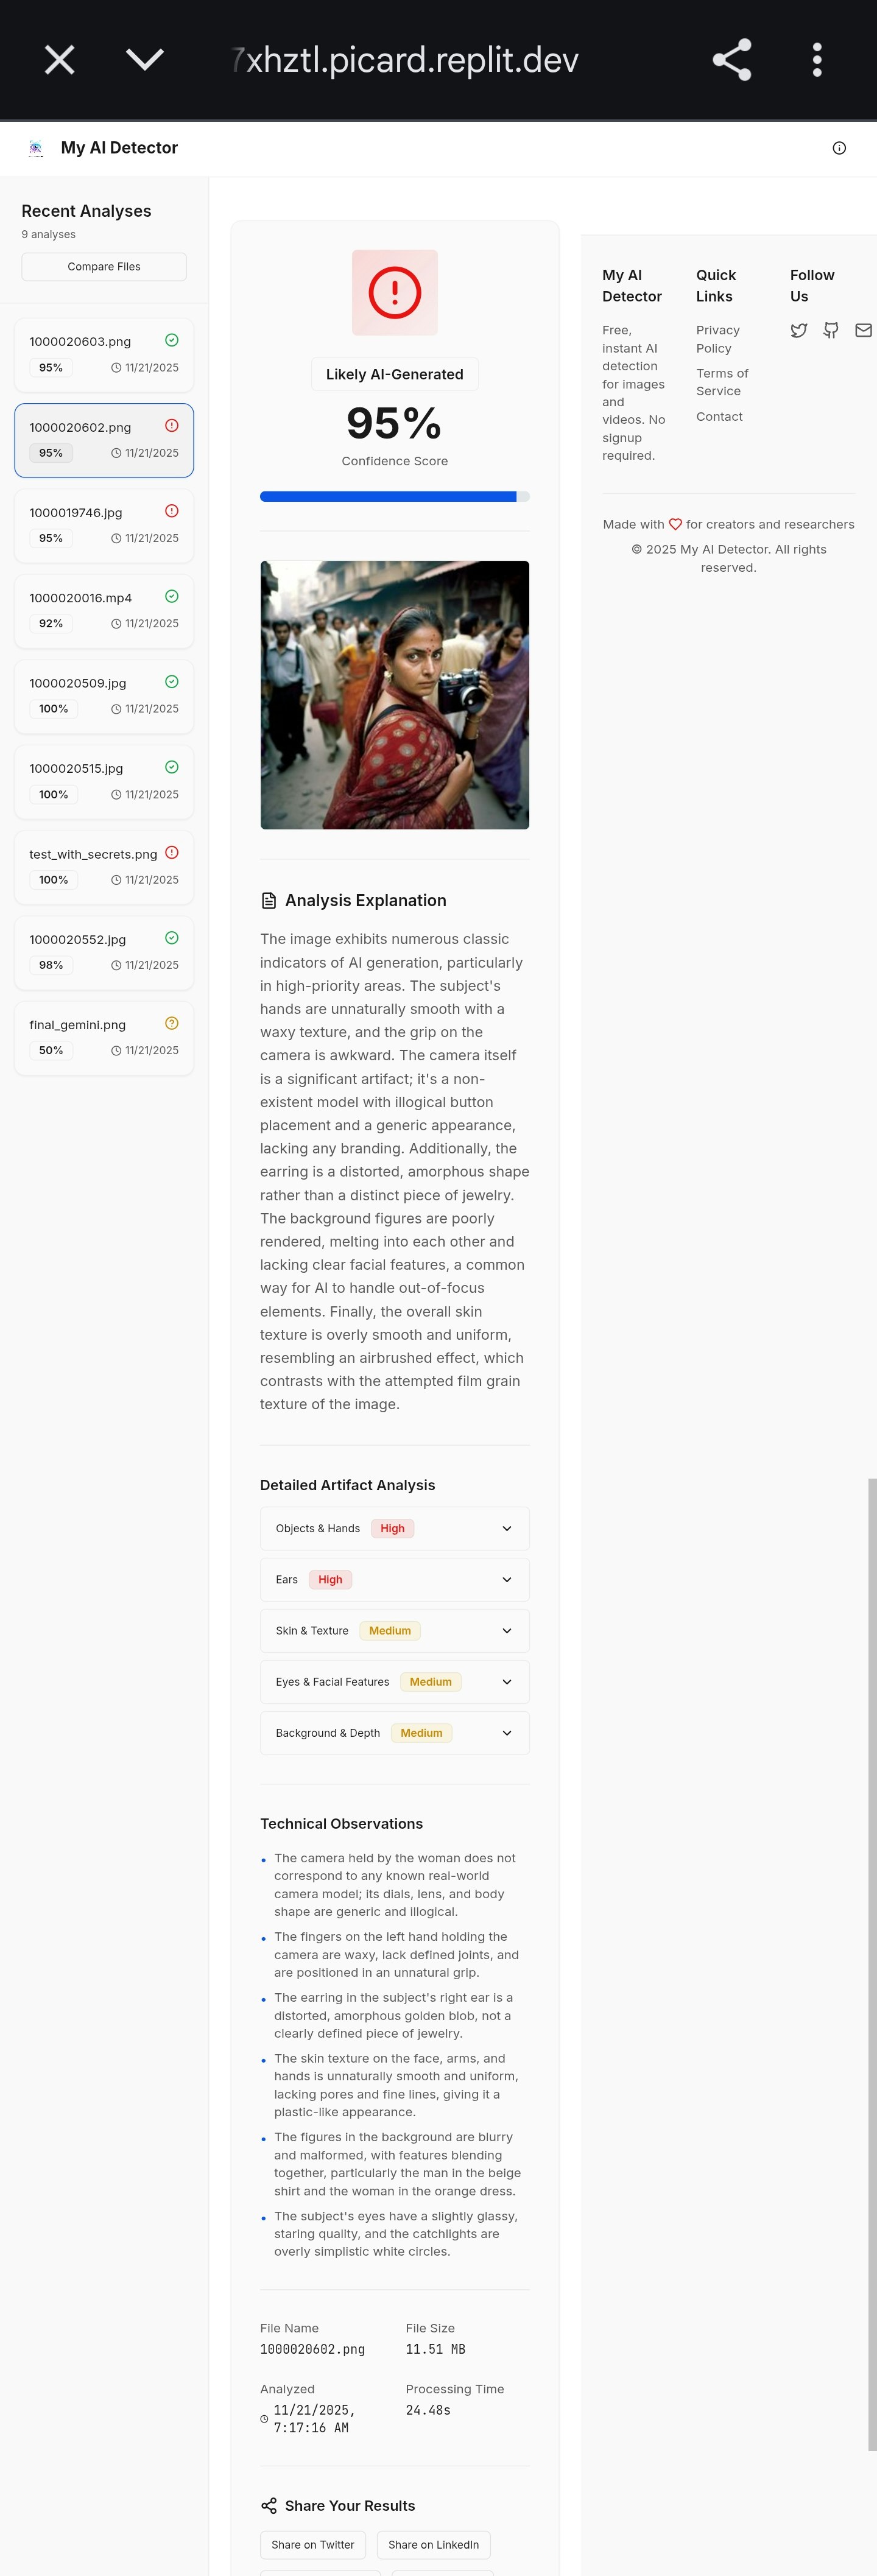
Task: Open the Privacy Policy link
Action: 717,339
